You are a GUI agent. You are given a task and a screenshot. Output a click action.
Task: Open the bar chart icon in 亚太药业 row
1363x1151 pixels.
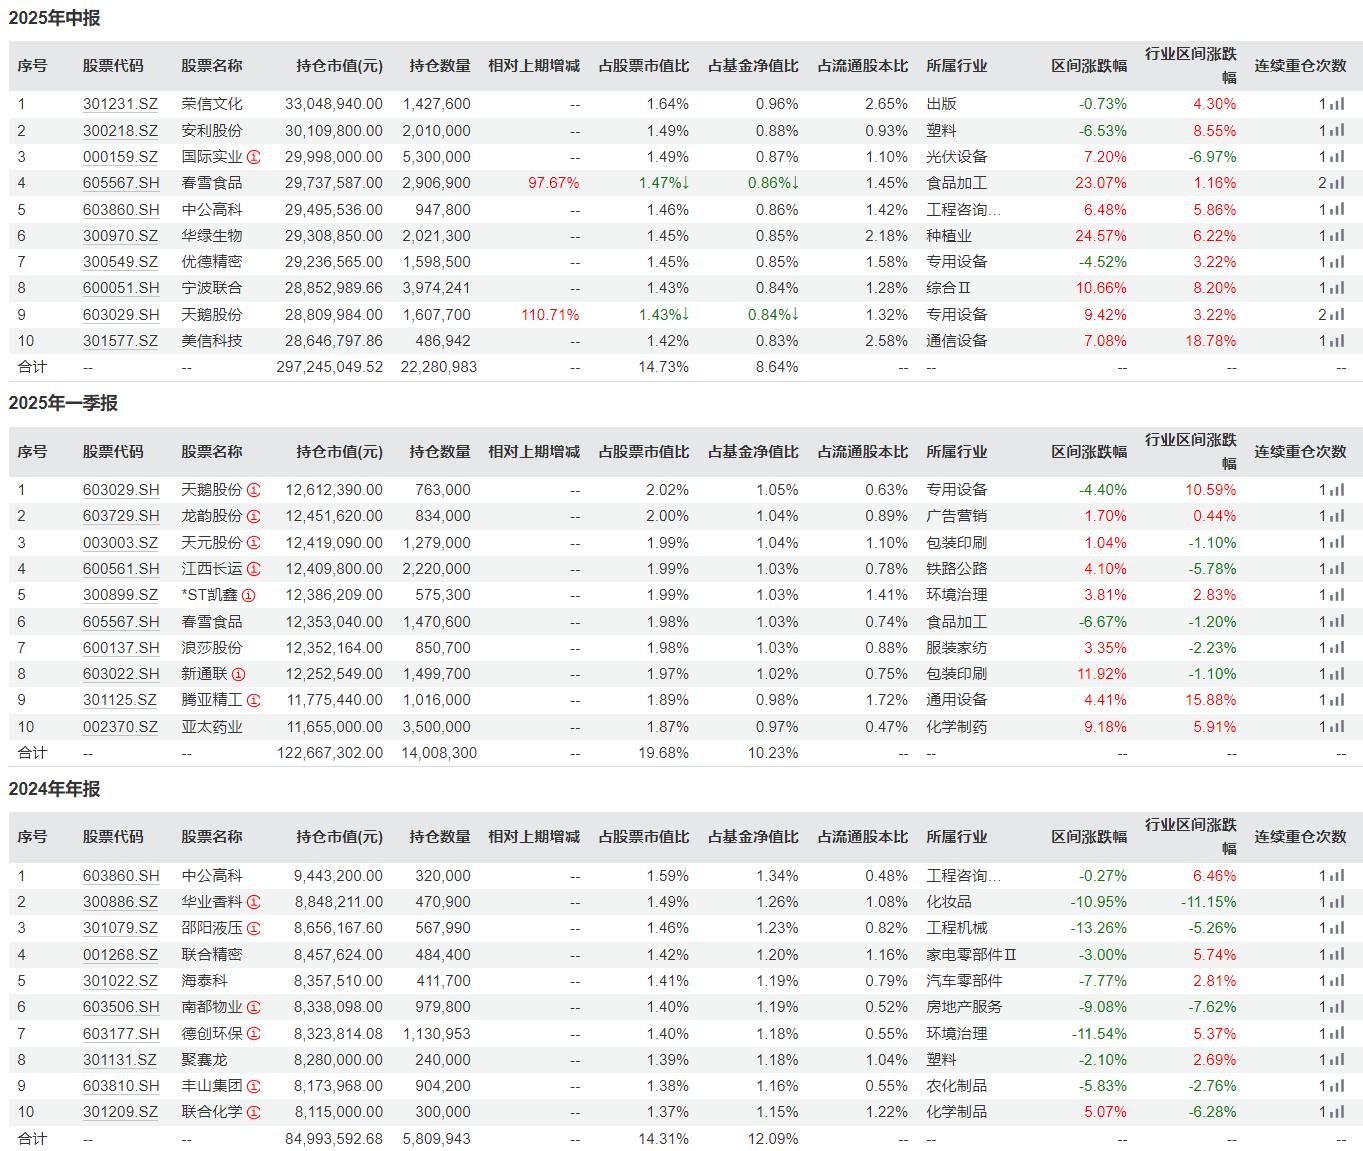[1338, 727]
